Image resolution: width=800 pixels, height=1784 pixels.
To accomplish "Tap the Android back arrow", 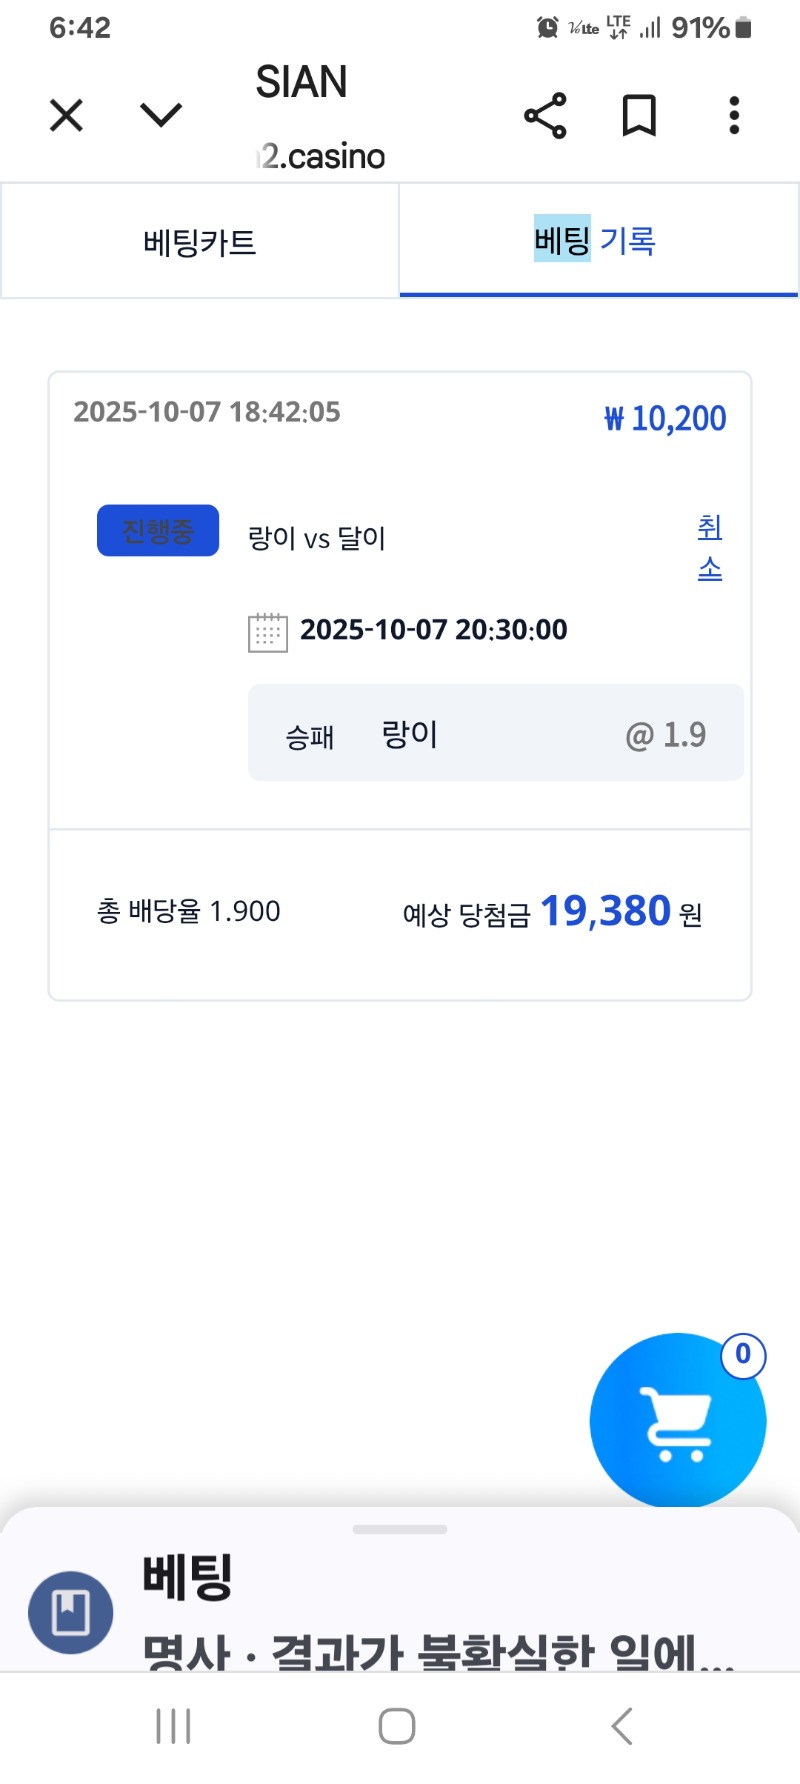I will pos(622,1726).
